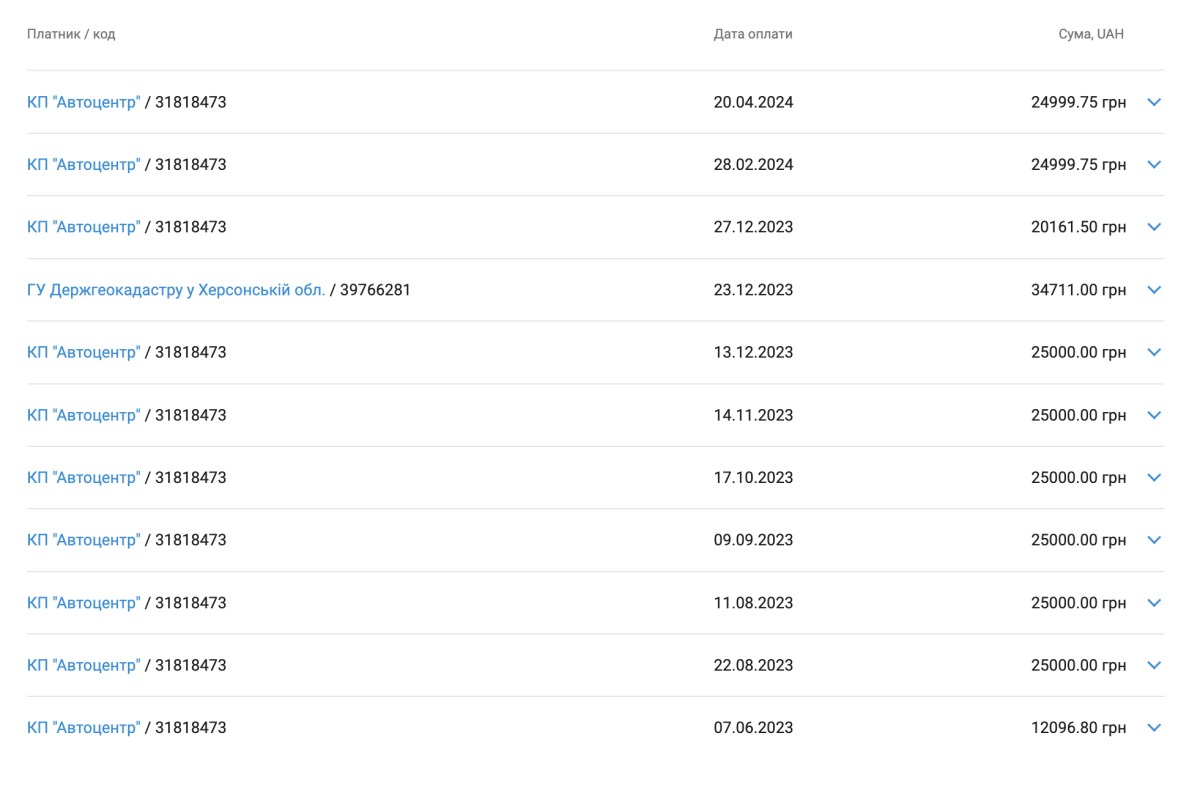Expand the 09.09.2023 payment chevron

click(x=1154, y=540)
